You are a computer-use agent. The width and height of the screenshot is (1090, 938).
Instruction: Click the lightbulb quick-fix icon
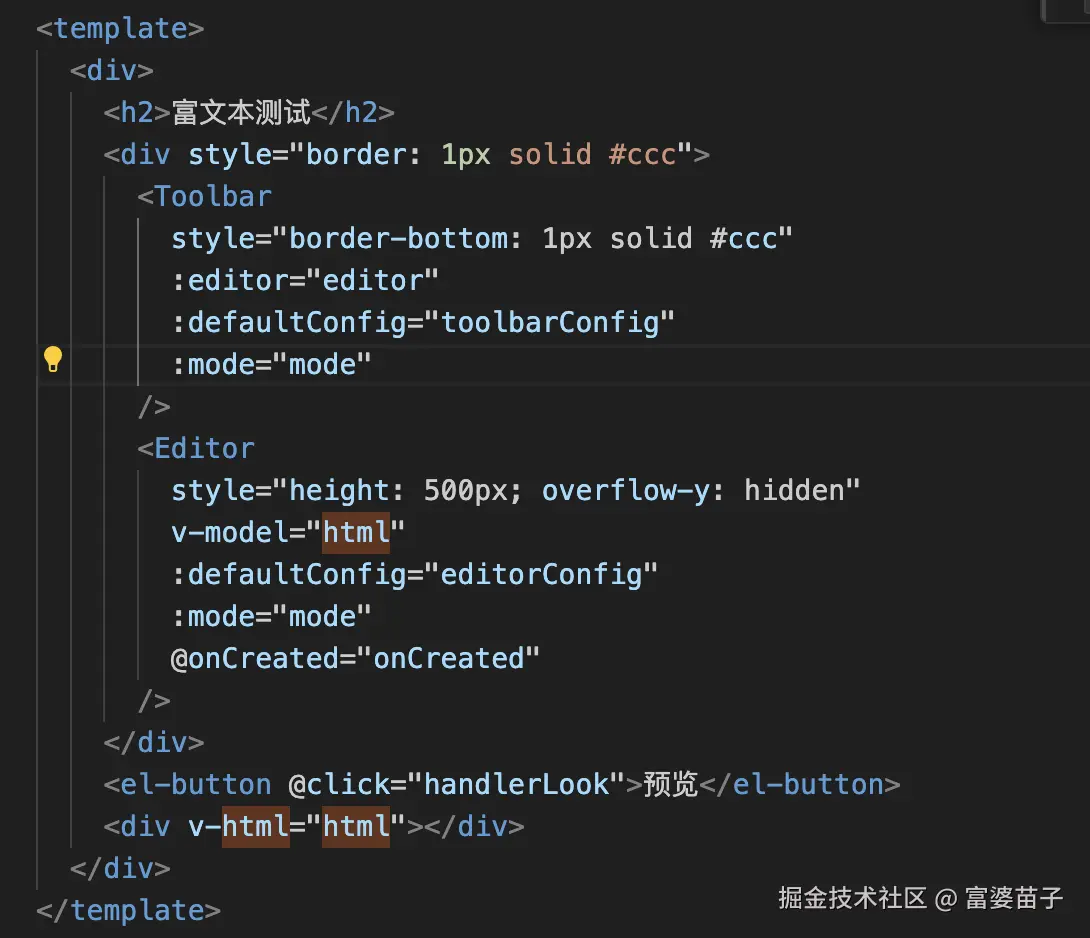click(53, 360)
